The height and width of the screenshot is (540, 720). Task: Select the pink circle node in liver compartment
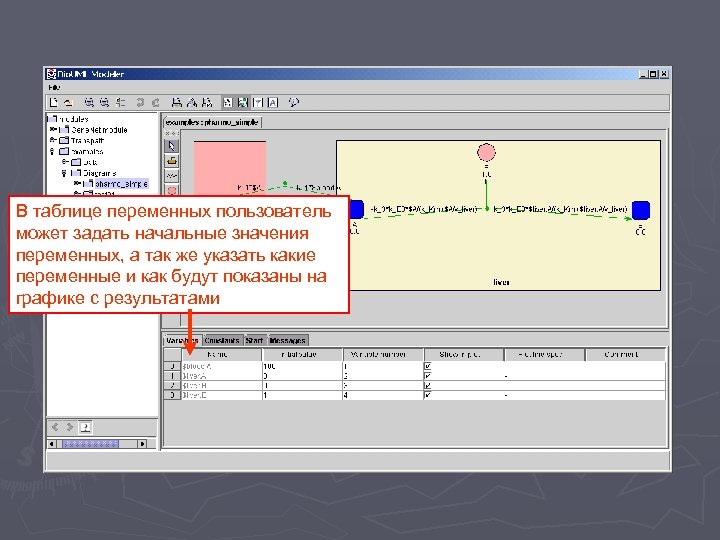486,153
